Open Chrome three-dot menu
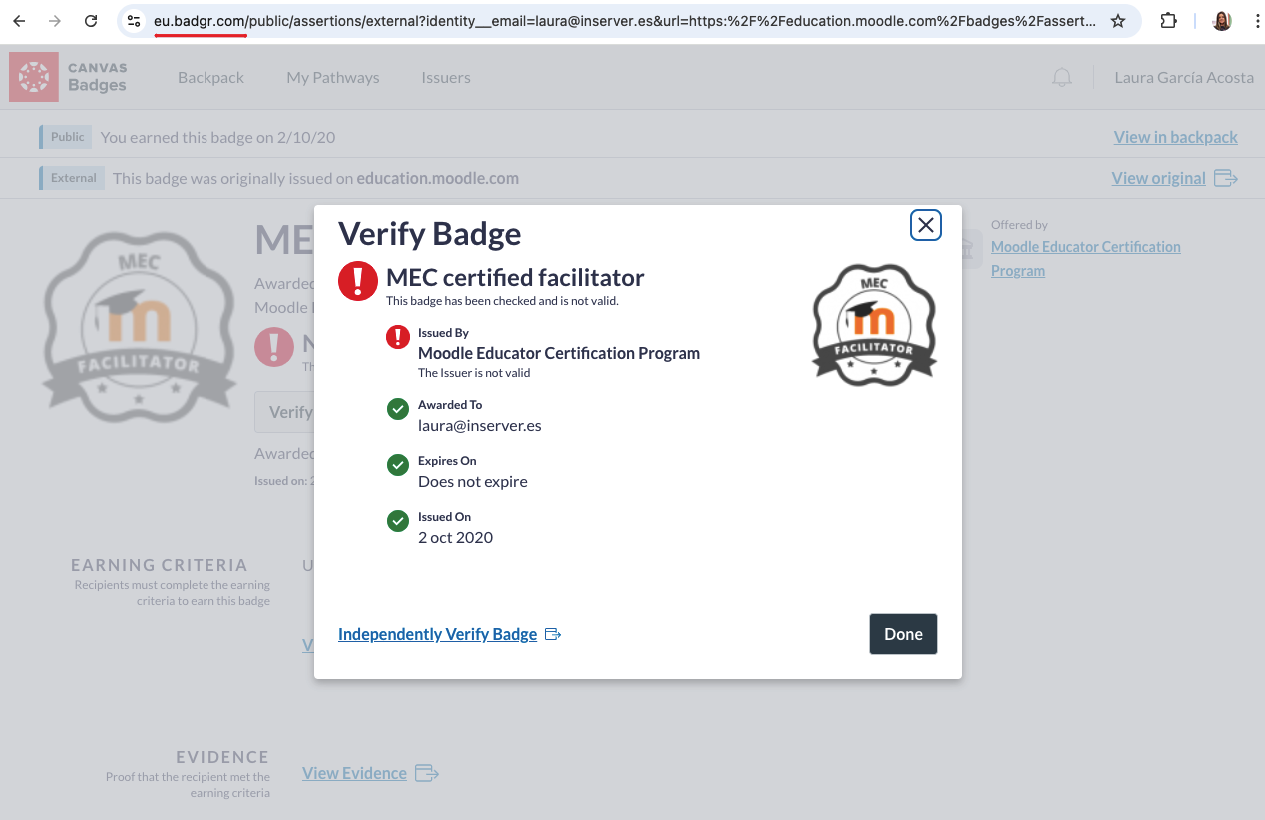This screenshot has width=1265, height=820. tap(1256, 21)
